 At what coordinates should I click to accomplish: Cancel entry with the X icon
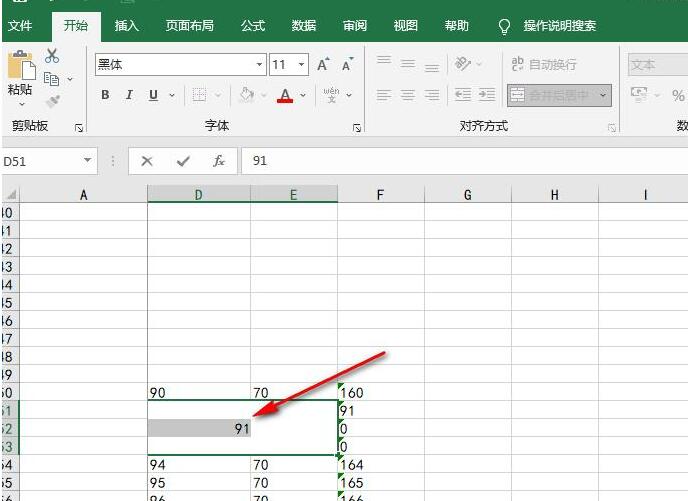click(147, 161)
